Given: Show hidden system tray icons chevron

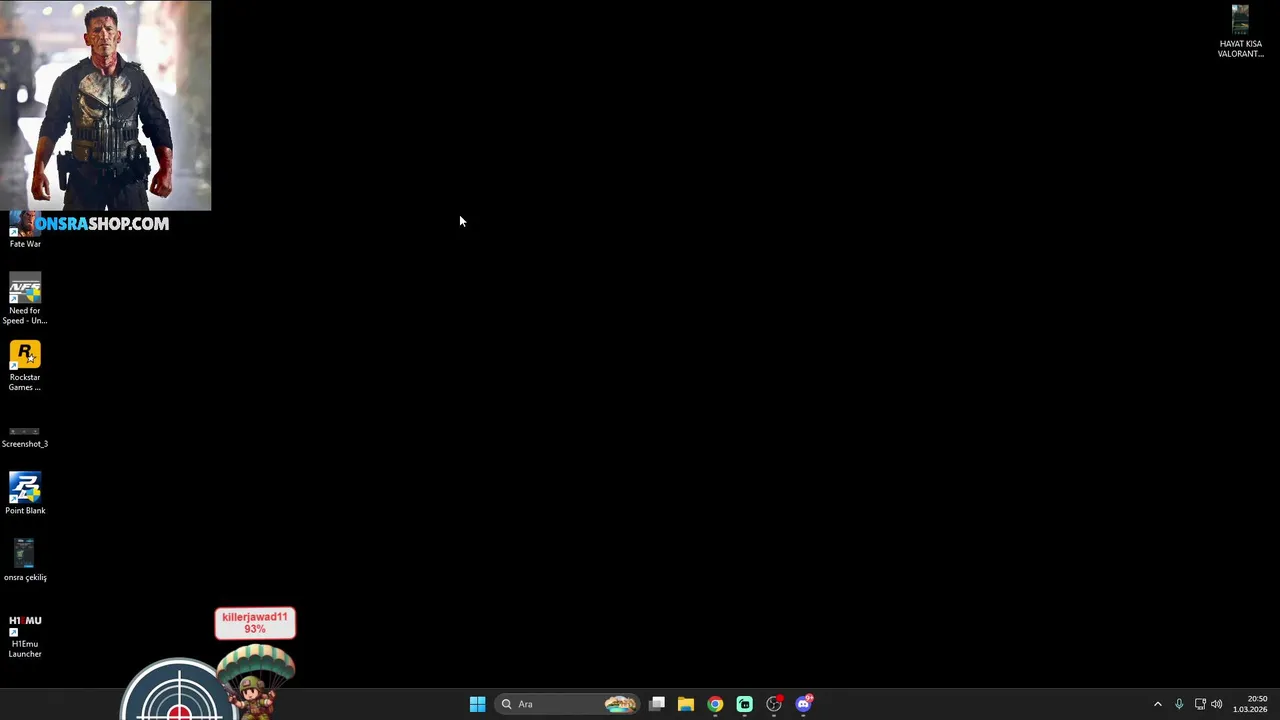Looking at the screenshot, I should [1158, 704].
